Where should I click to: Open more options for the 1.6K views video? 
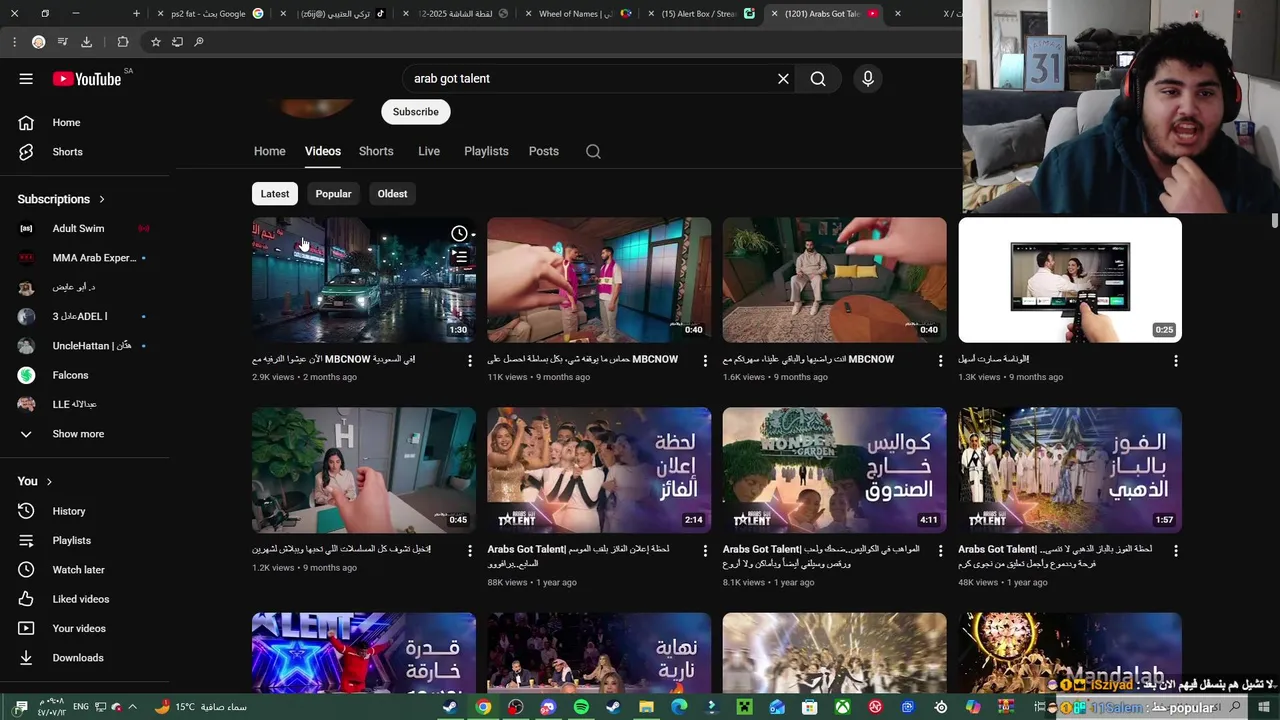pos(940,360)
